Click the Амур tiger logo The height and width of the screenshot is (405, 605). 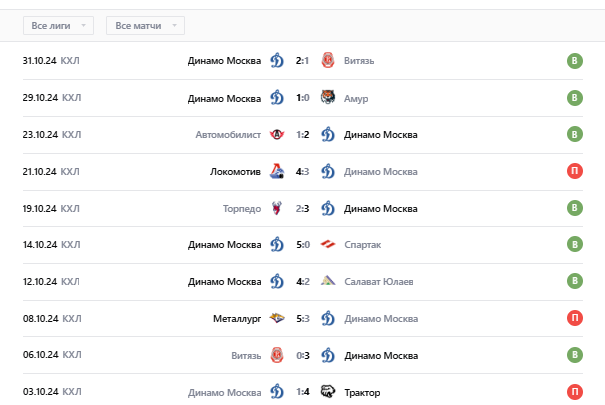[327, 98]
